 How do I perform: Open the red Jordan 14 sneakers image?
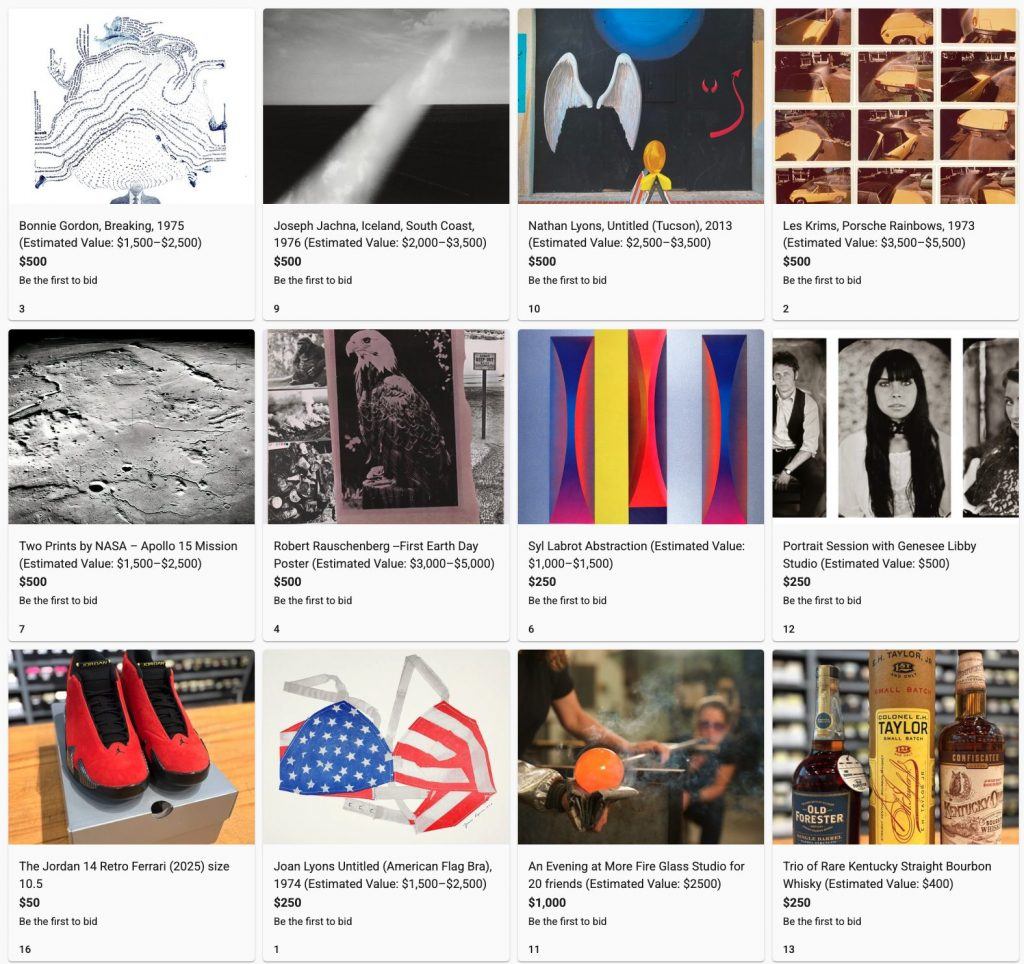pyautogui.click(x=131, y=747)
